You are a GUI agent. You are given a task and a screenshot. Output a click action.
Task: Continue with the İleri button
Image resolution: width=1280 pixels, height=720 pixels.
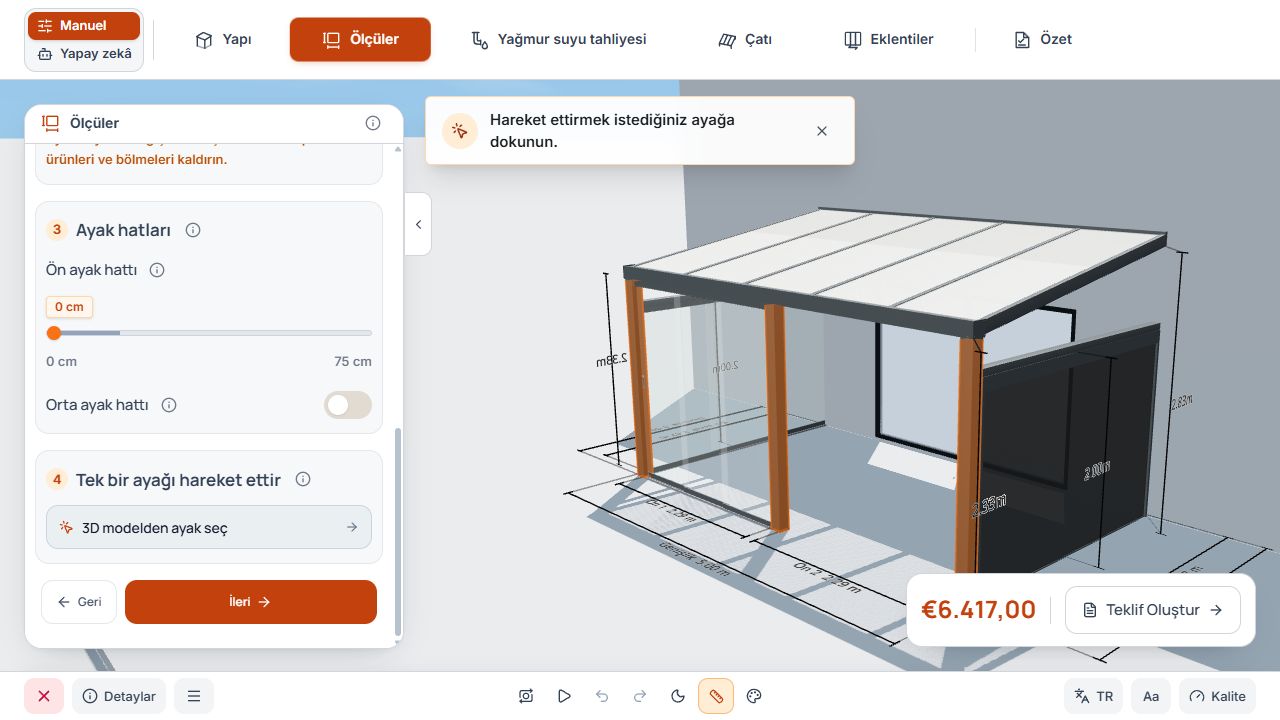(251, 602)
